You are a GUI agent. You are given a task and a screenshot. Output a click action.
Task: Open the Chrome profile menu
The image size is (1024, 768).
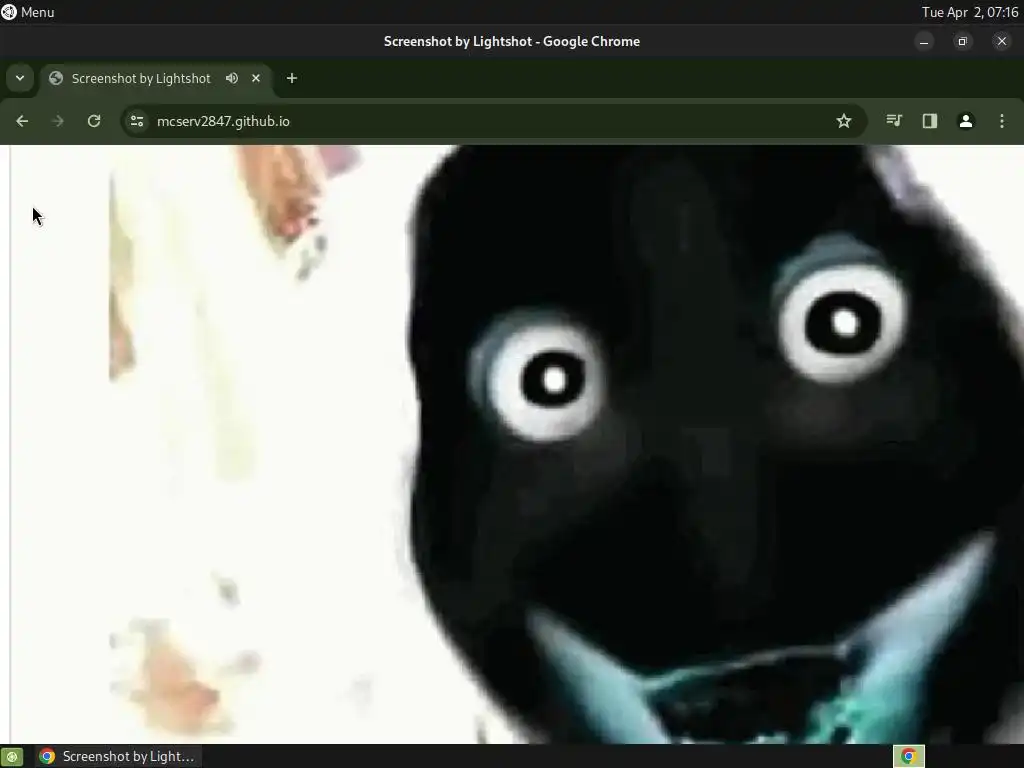pyautogui.click(x=966, y=121)
